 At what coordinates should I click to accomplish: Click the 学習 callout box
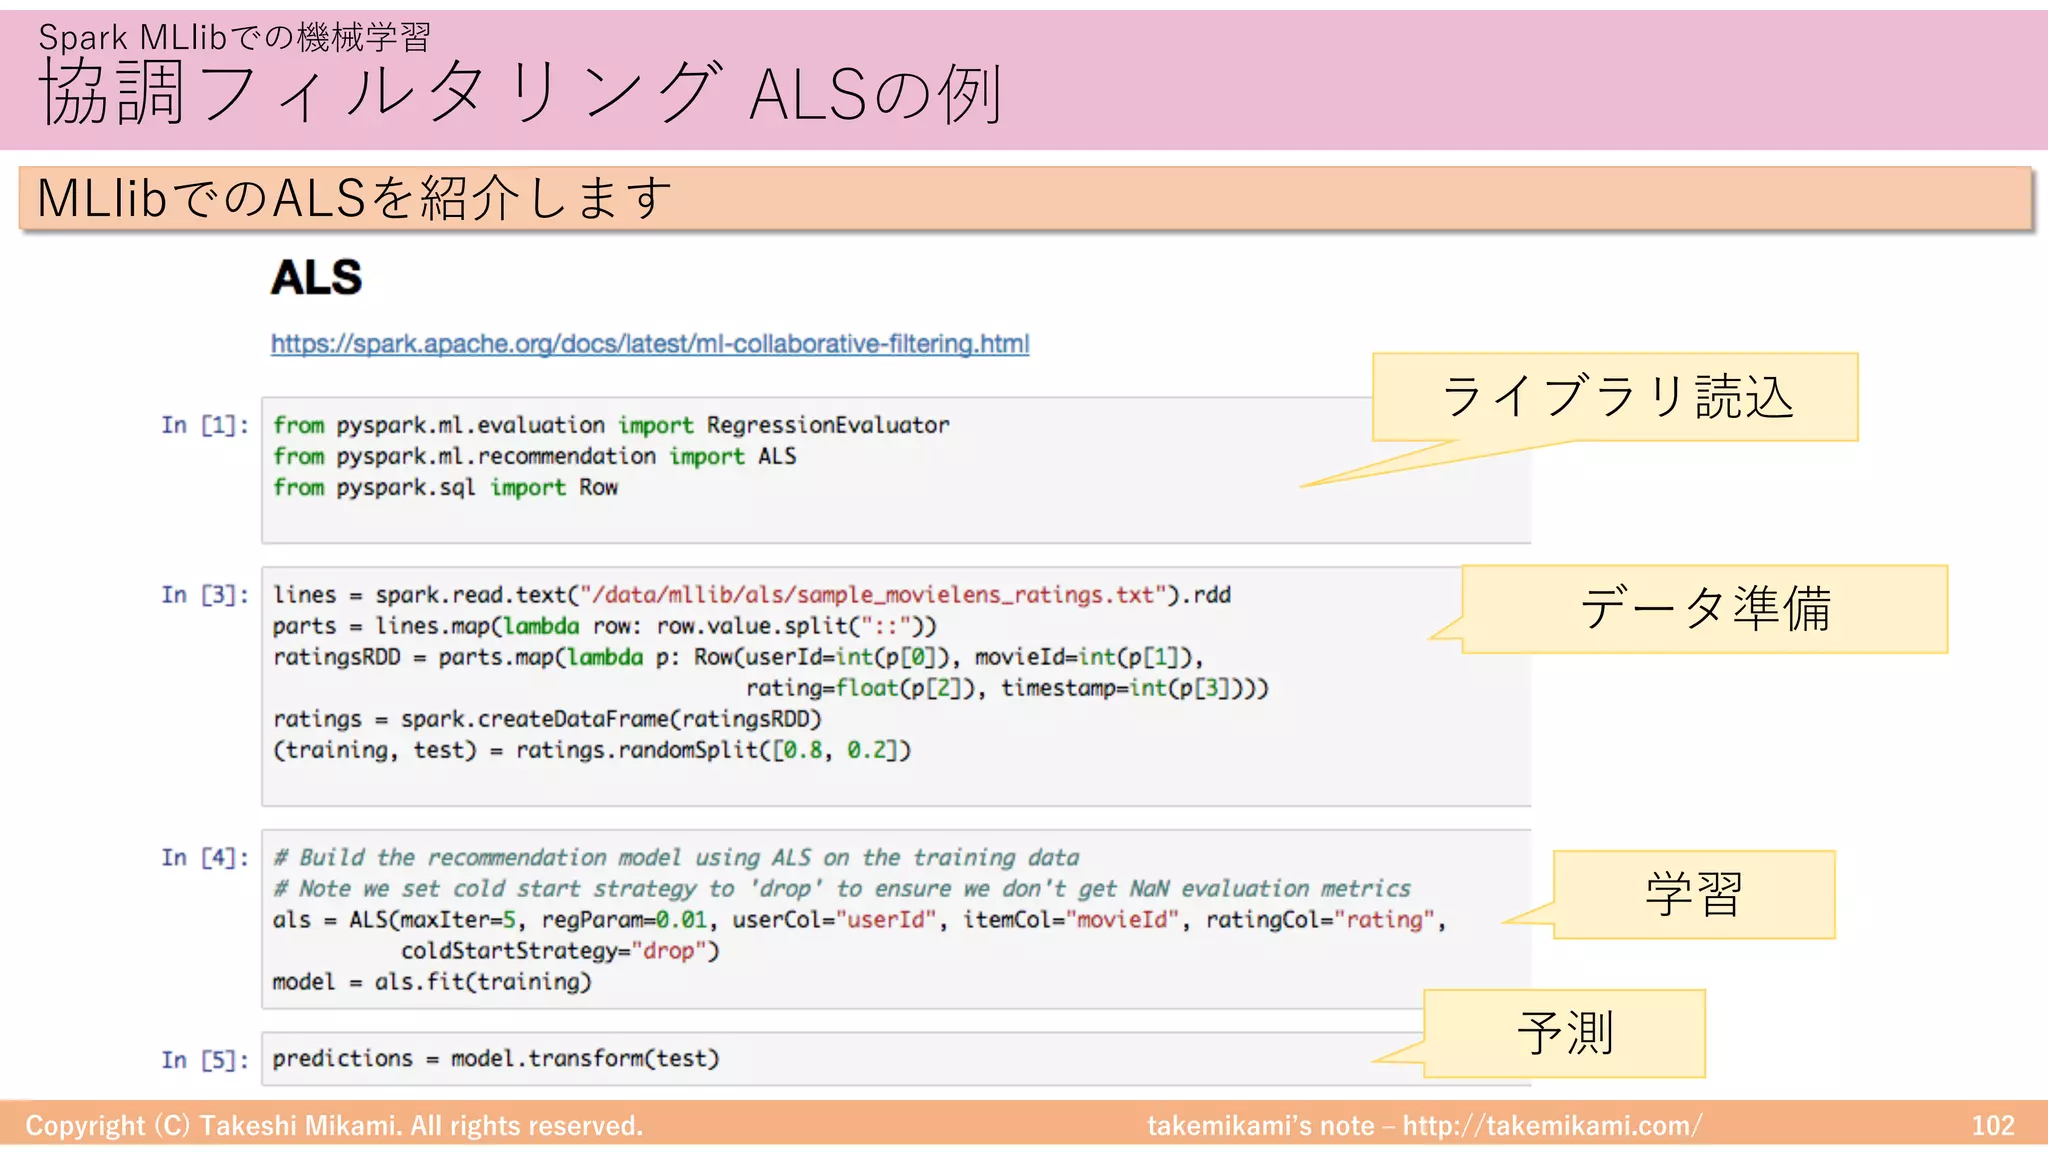pyautogui.click(x=1694, y=894)
